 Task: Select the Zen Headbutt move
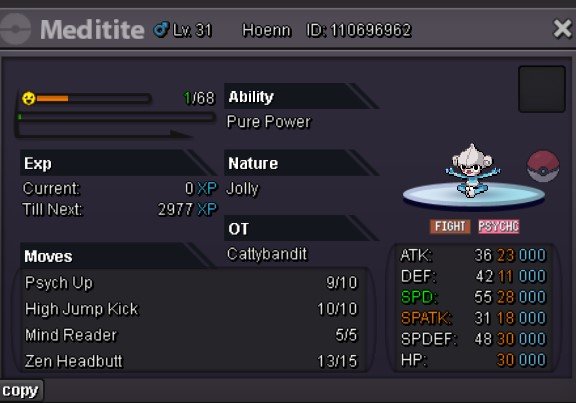tap(191, 361)
